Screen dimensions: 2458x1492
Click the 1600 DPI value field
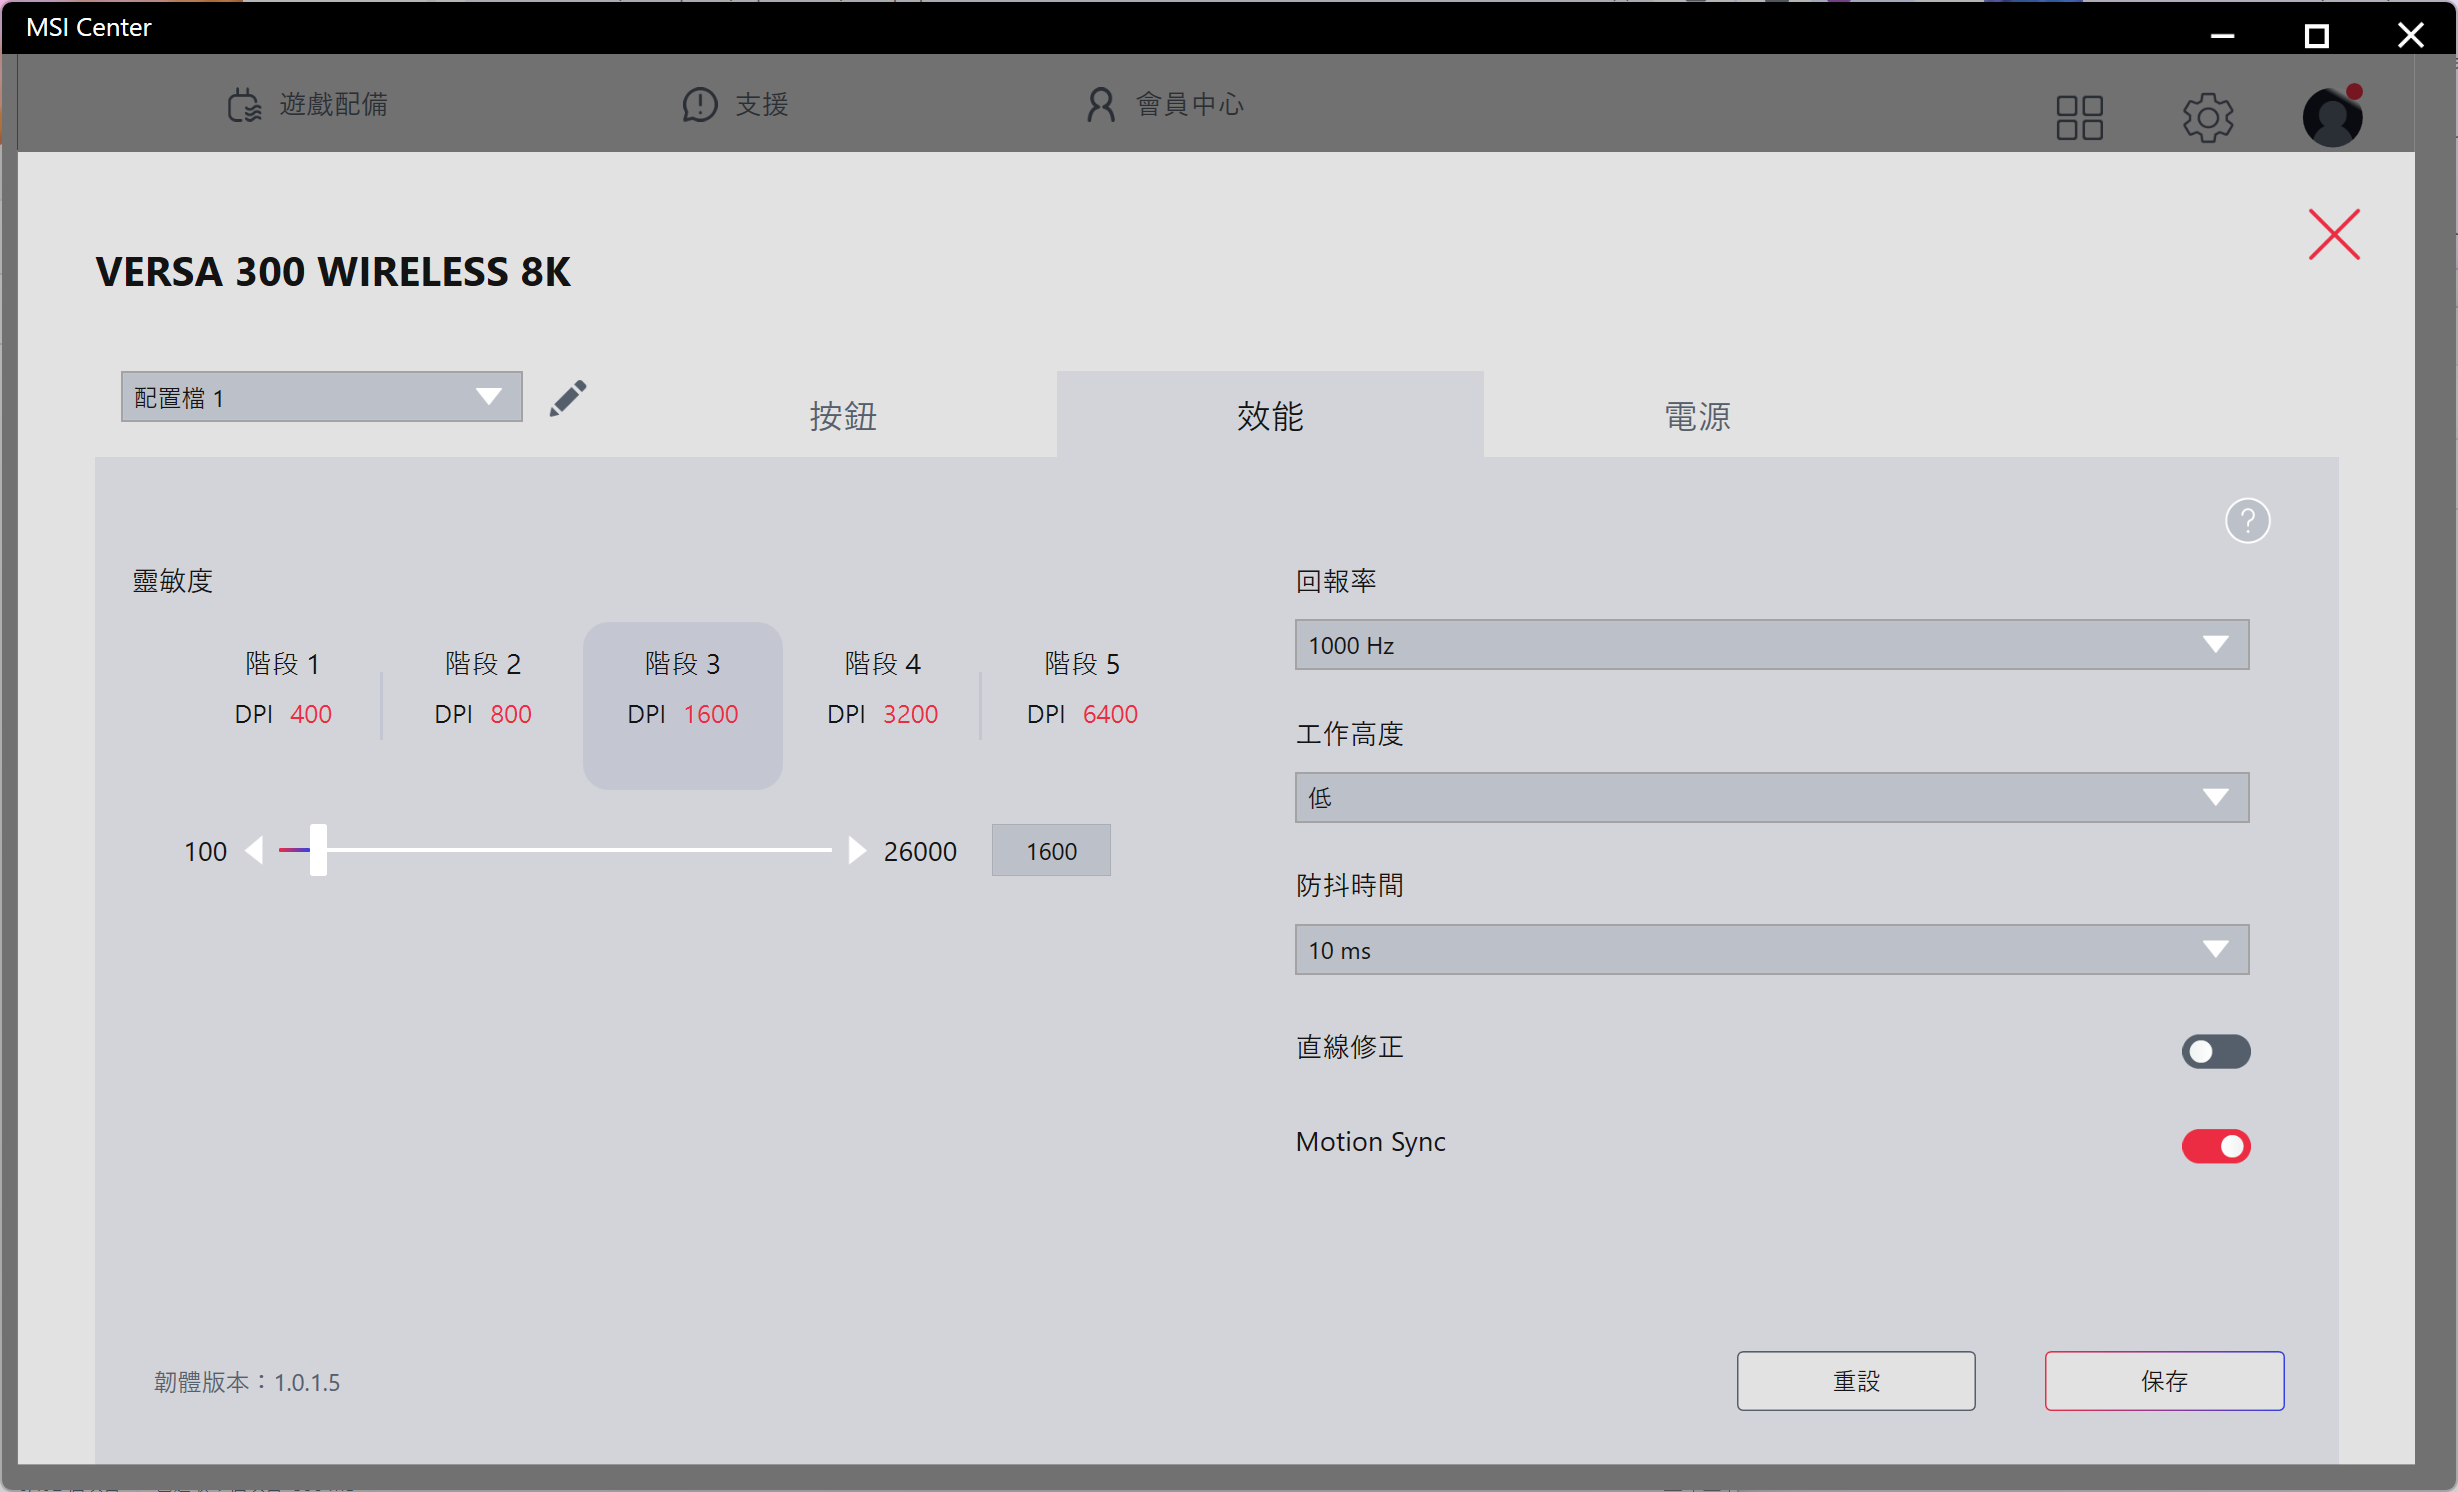click(1051, 850)
